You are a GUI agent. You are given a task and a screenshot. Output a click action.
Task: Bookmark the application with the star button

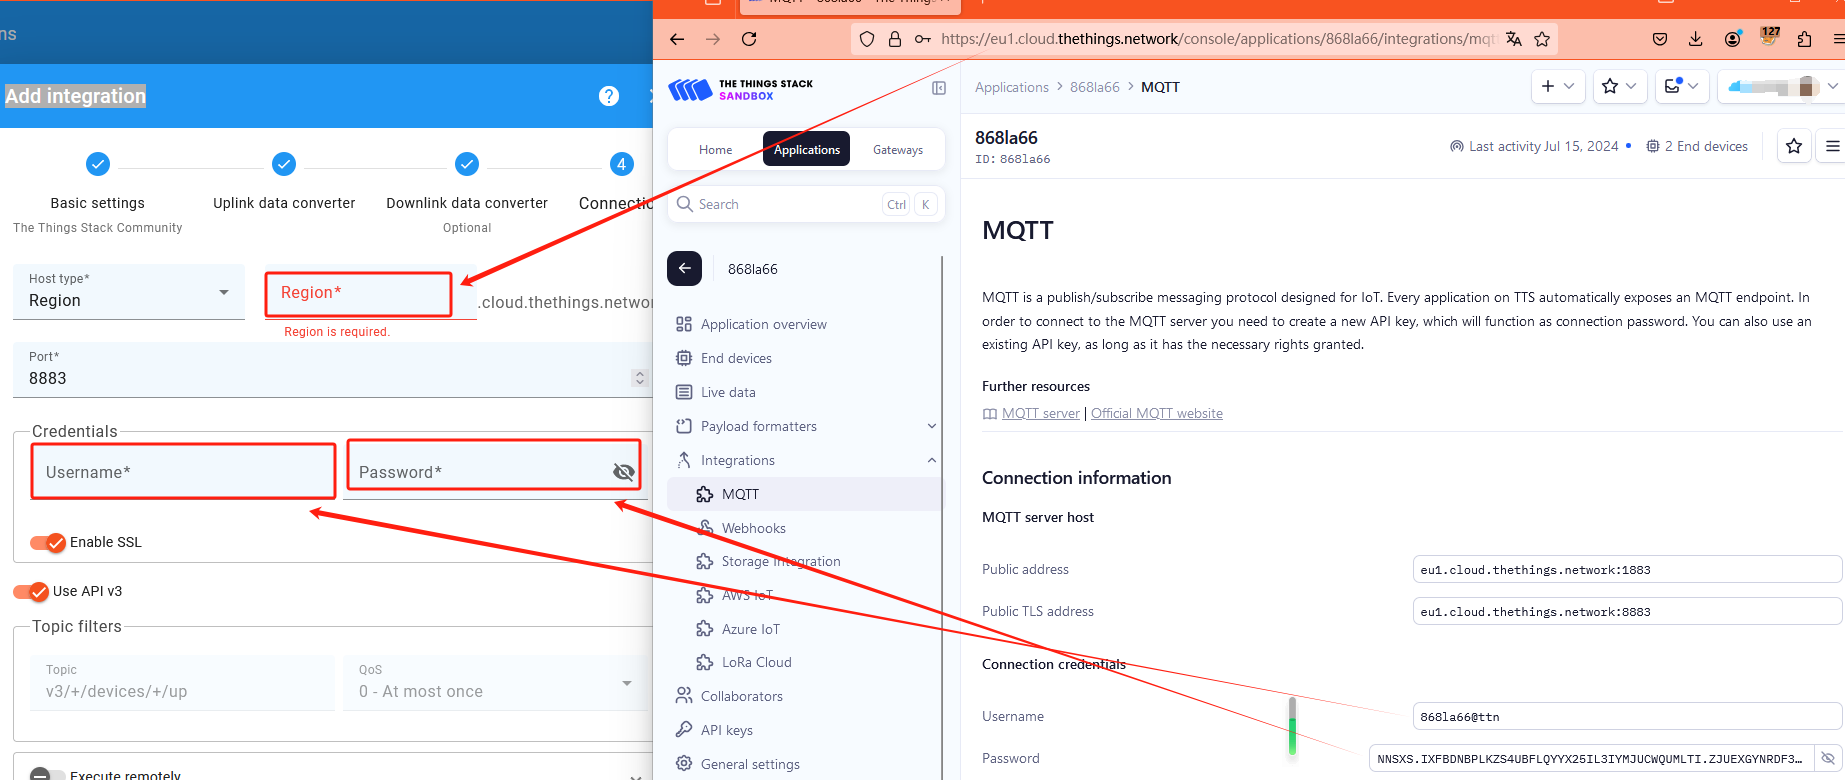click(1793, 147)
